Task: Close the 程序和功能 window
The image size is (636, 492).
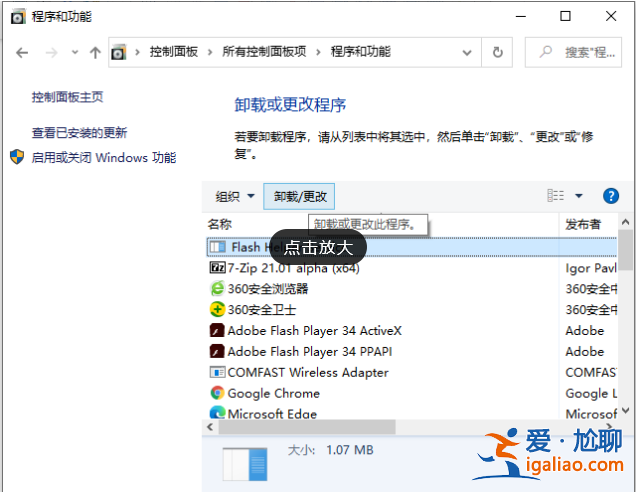Action: (x=611, y=16)
